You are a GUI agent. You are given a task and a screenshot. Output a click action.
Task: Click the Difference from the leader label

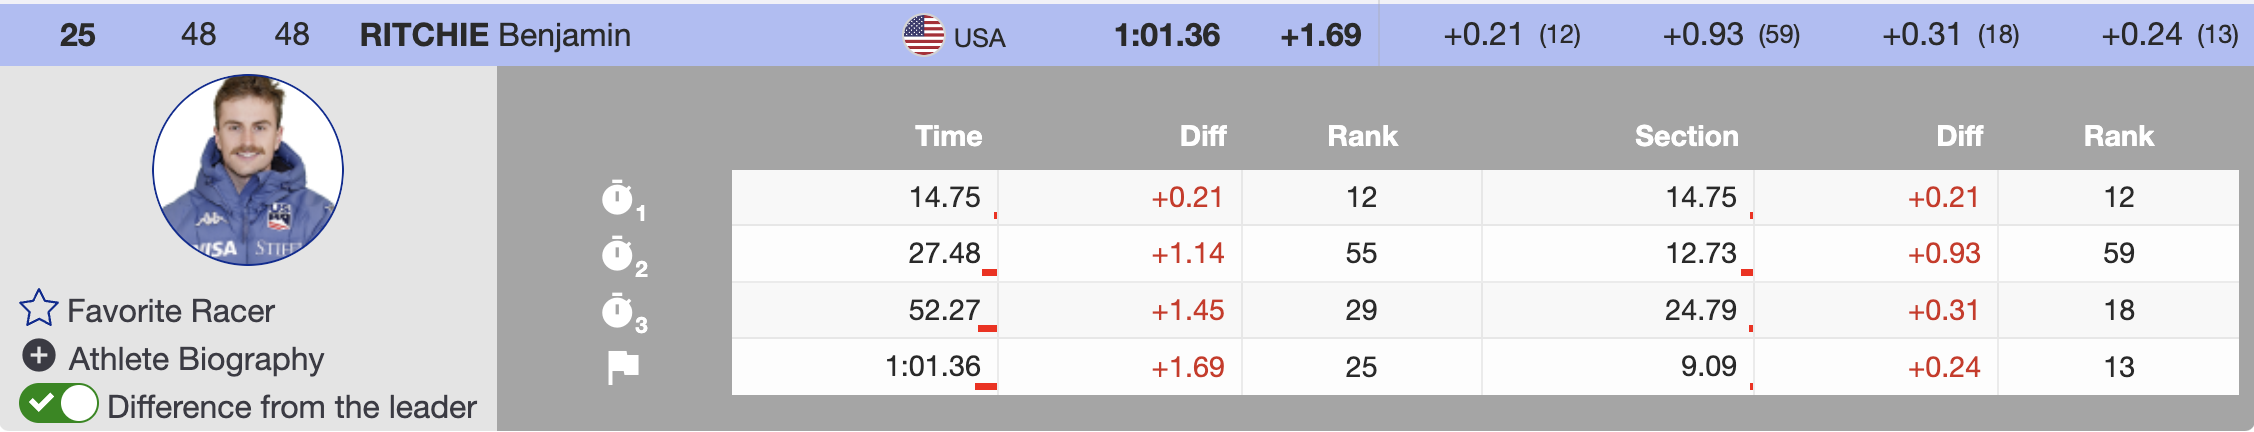click(x=291, y=407)
